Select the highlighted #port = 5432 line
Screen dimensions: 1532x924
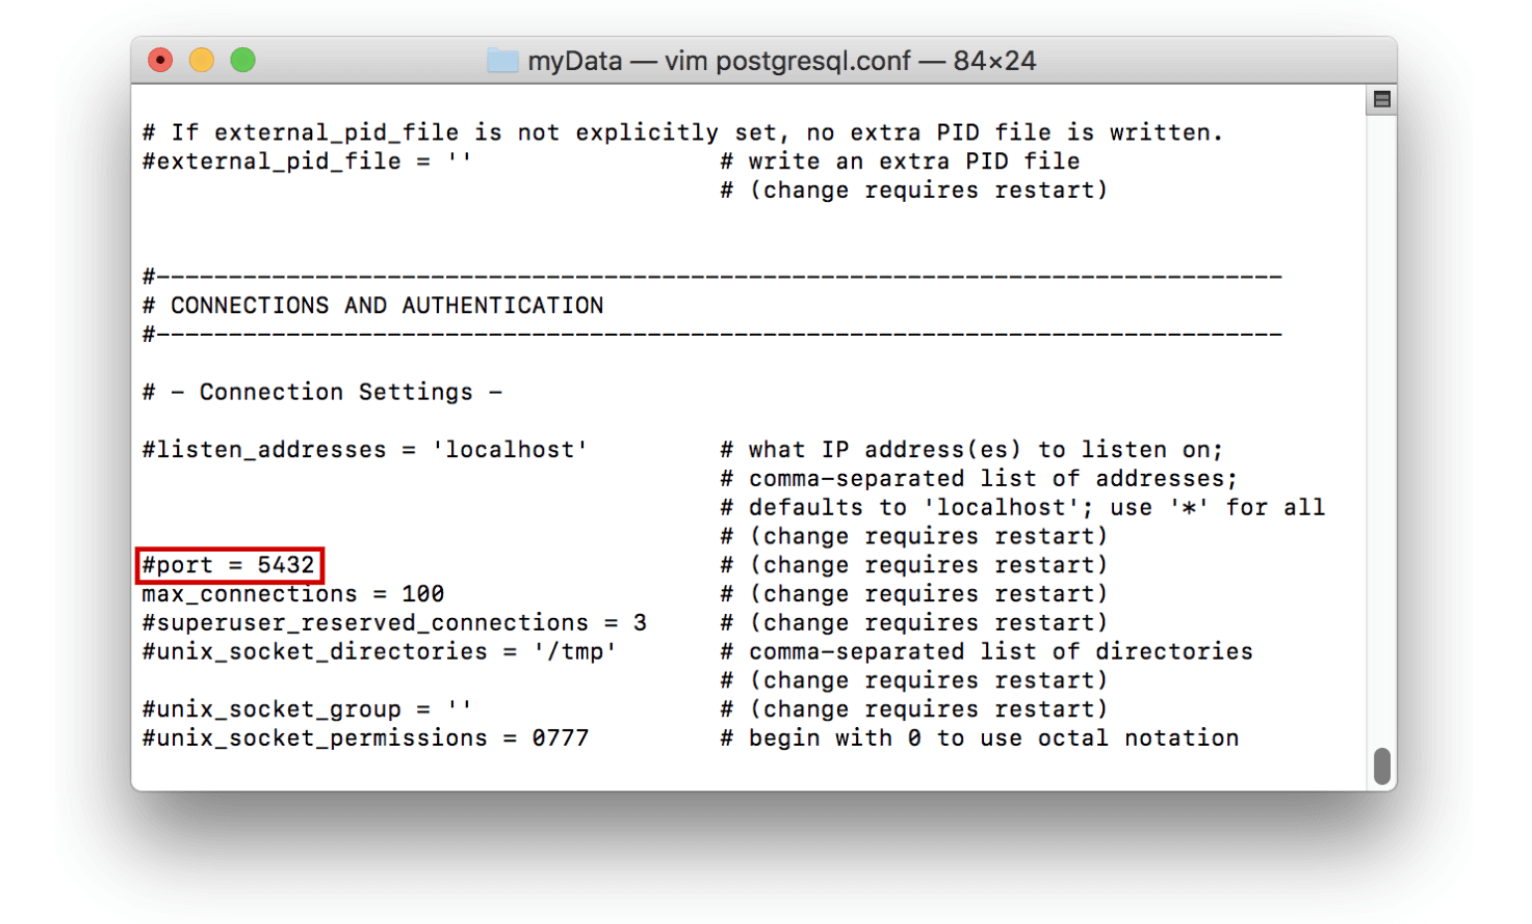(x=229, y=565)
